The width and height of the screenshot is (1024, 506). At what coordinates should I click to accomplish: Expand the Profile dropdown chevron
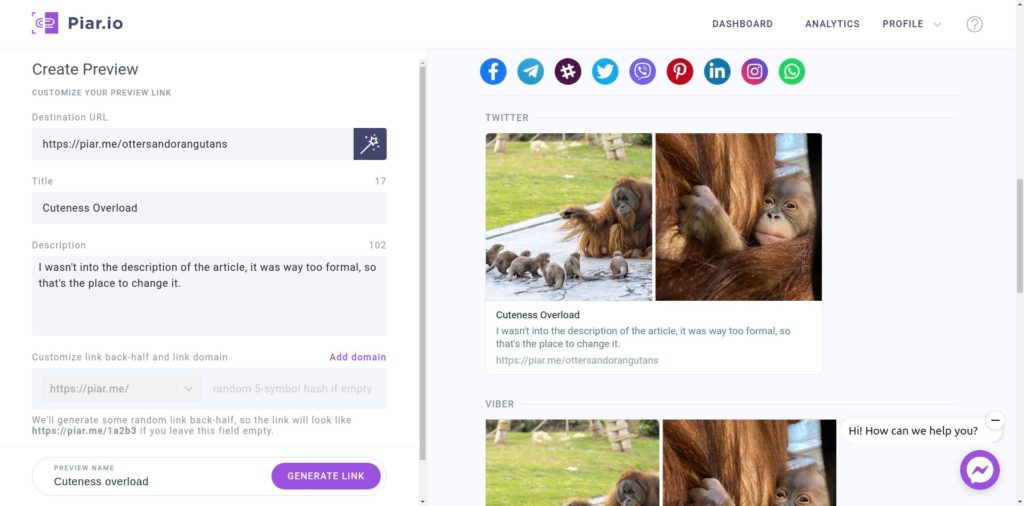(937, 25)
